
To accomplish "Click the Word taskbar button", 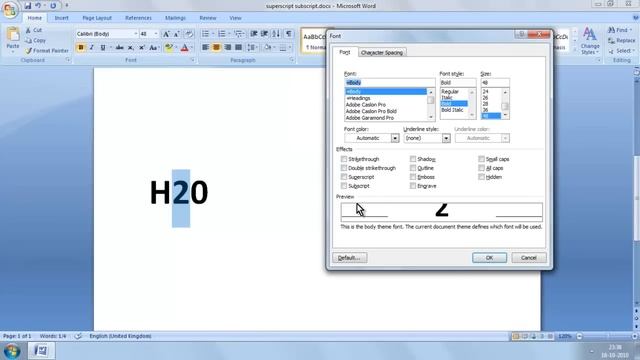I will pos(41,351).
